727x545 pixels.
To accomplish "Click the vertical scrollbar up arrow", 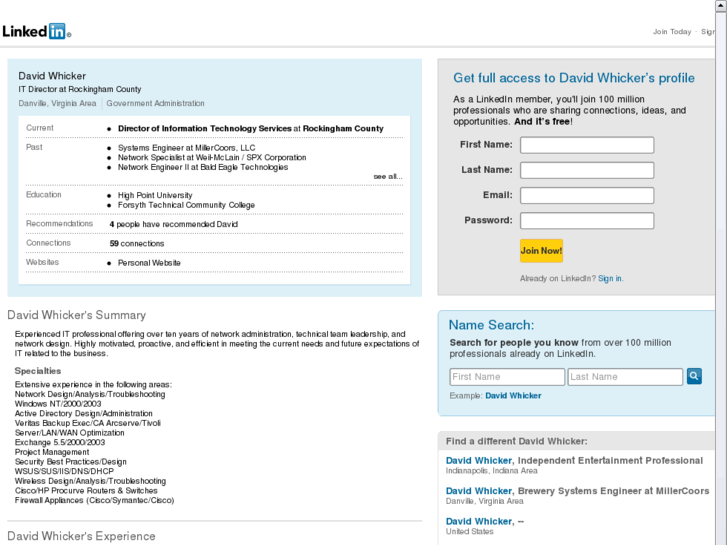I will tap(721, 6).
